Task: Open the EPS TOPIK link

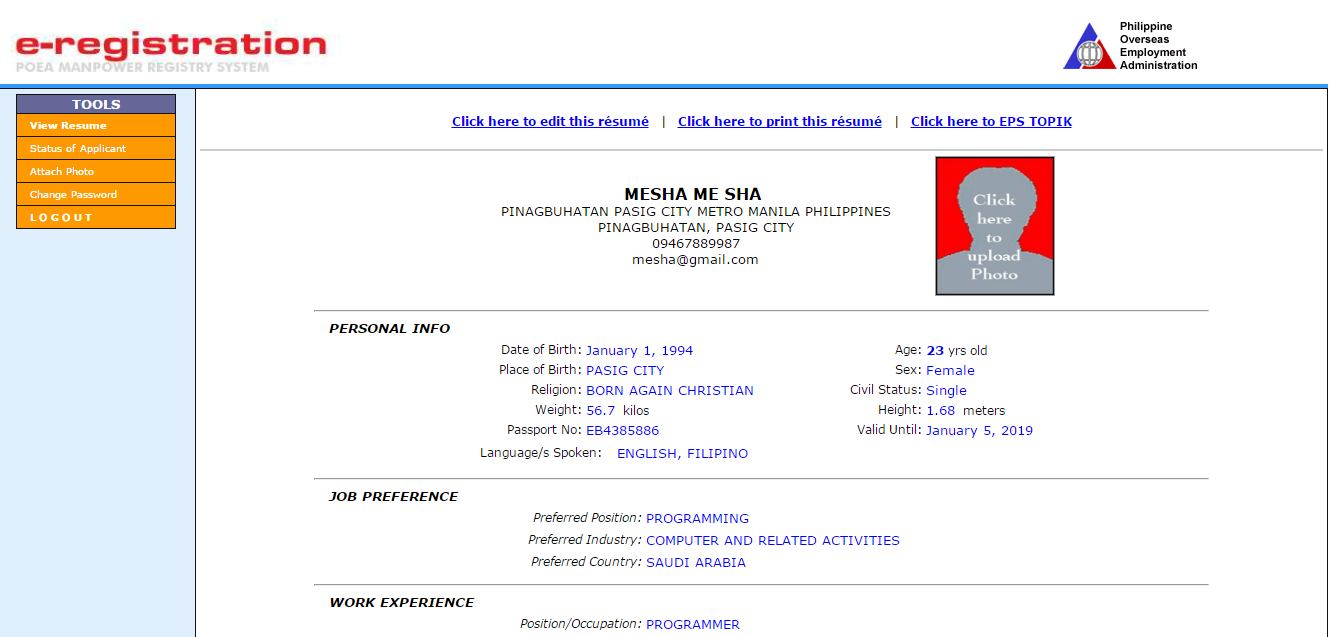Action: (x=991, y=121)
